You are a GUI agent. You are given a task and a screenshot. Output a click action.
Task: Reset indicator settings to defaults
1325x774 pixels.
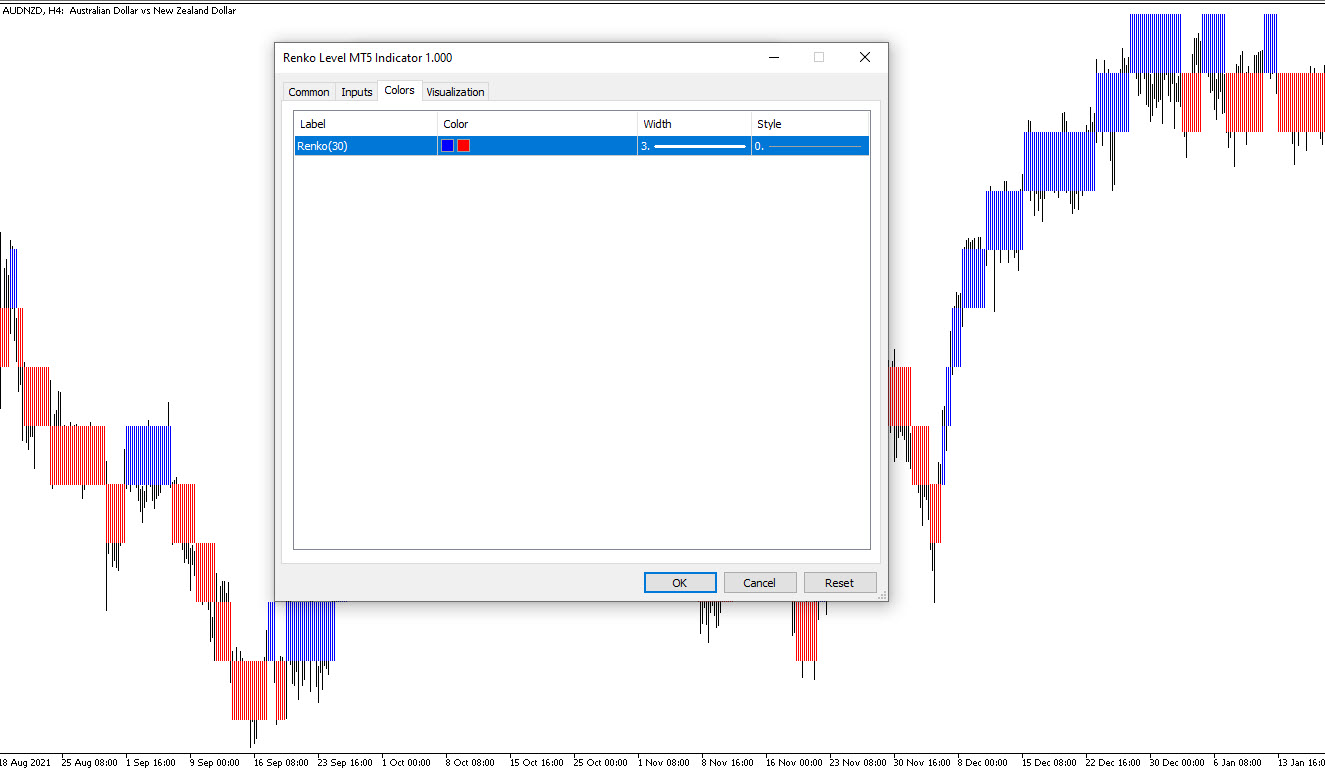tap(839, 583)
